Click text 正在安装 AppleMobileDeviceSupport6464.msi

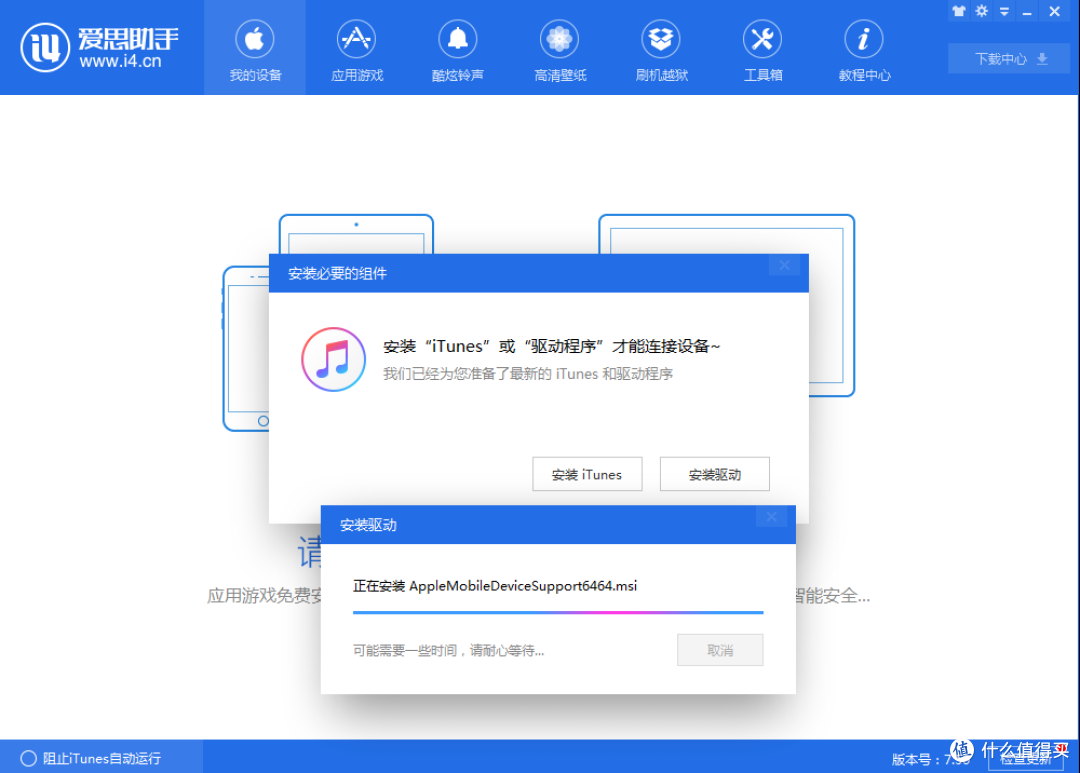(495, 586)
